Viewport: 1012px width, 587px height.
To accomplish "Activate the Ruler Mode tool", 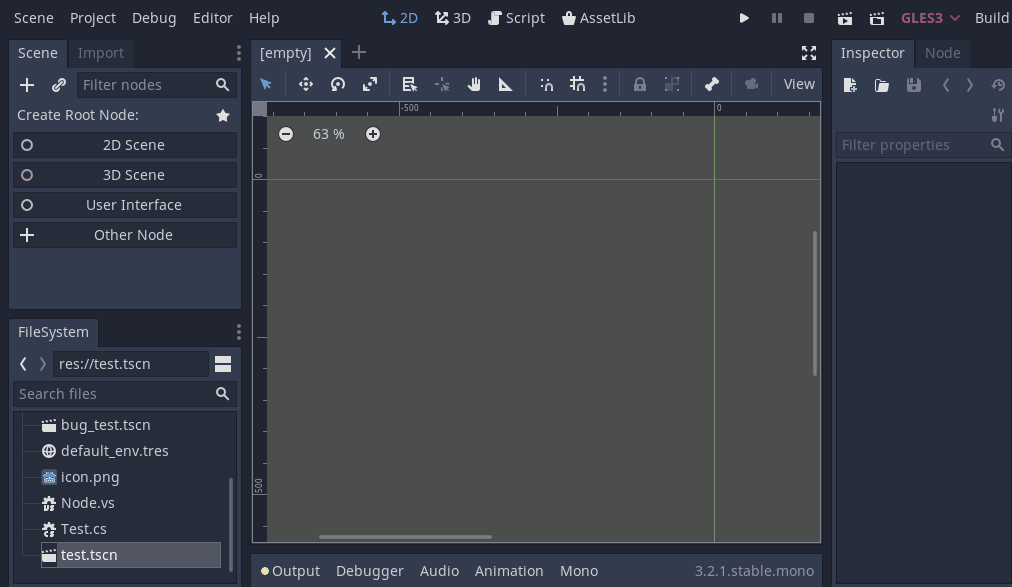I will [505, 84].
